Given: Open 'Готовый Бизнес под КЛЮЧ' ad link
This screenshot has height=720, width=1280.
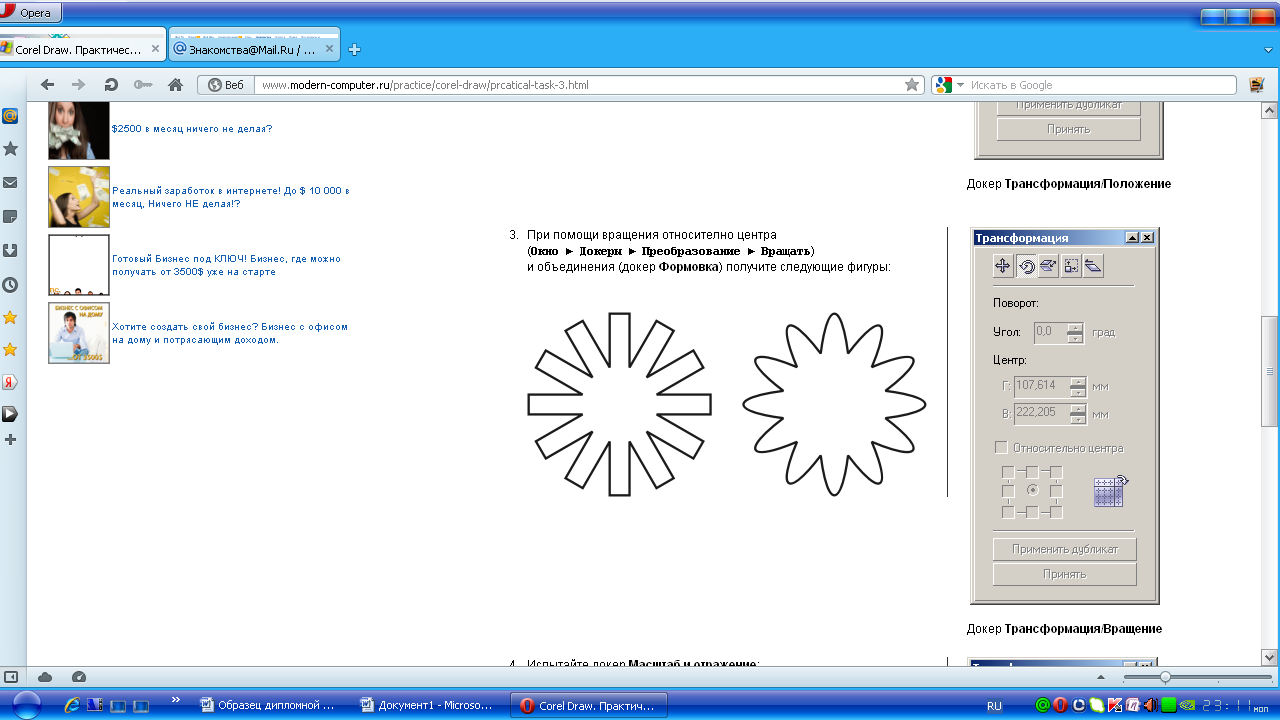Looking at the screenshot, I should [x=230, y=265].
